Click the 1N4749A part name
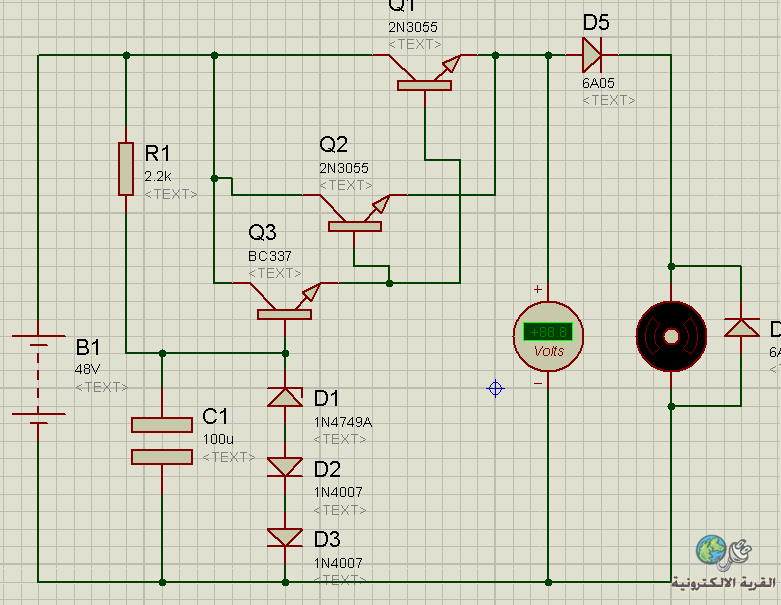Viewport: 781px width, 605px height. pyautogui.click(x=343, y=422)
